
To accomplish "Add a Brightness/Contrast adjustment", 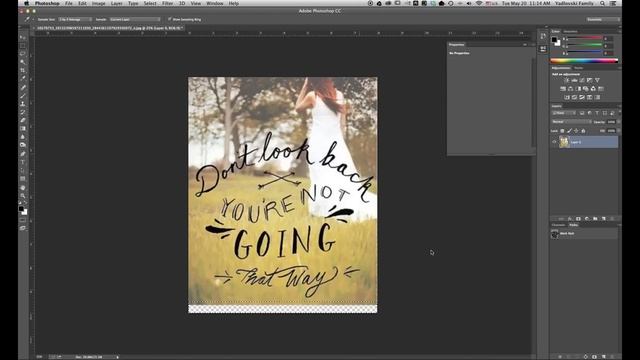I will [567, 80].
